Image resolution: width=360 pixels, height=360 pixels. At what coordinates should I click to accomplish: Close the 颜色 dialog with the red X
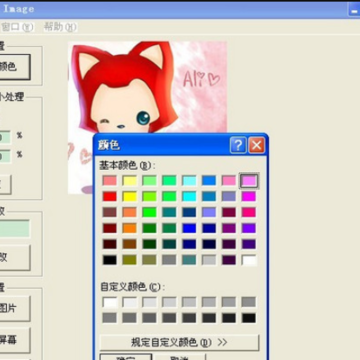pos(257,145)
